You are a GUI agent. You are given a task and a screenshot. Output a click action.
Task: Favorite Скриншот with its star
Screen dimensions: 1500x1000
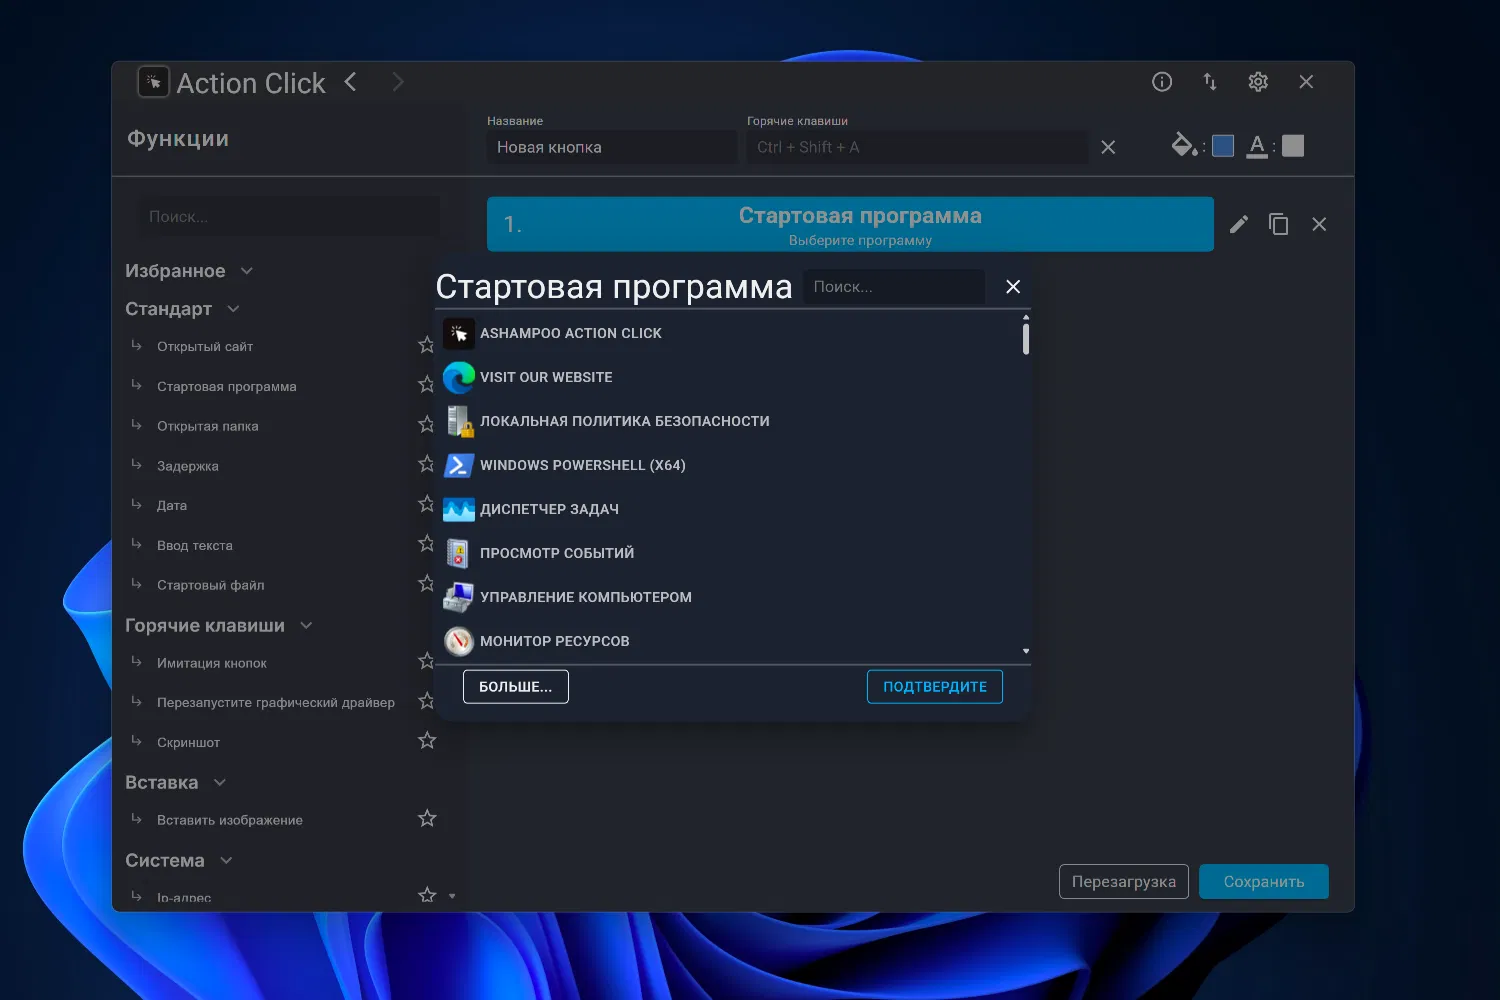[427, 741]
